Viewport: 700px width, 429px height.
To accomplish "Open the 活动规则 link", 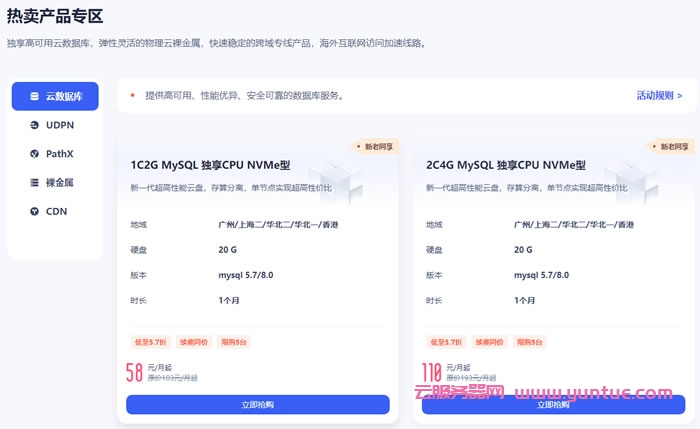I will 659,96.
